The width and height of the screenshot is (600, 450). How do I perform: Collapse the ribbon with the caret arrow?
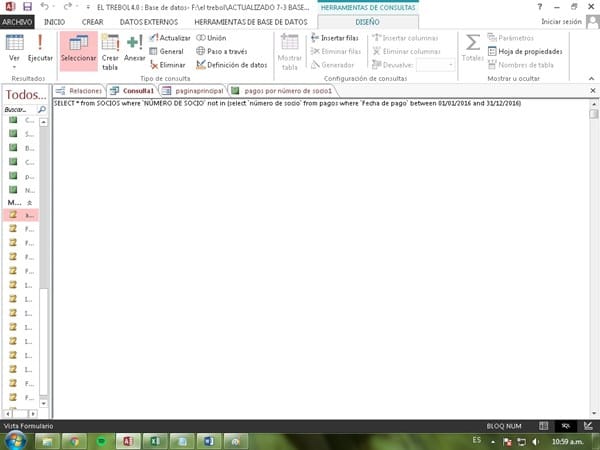tap(592, 78)
